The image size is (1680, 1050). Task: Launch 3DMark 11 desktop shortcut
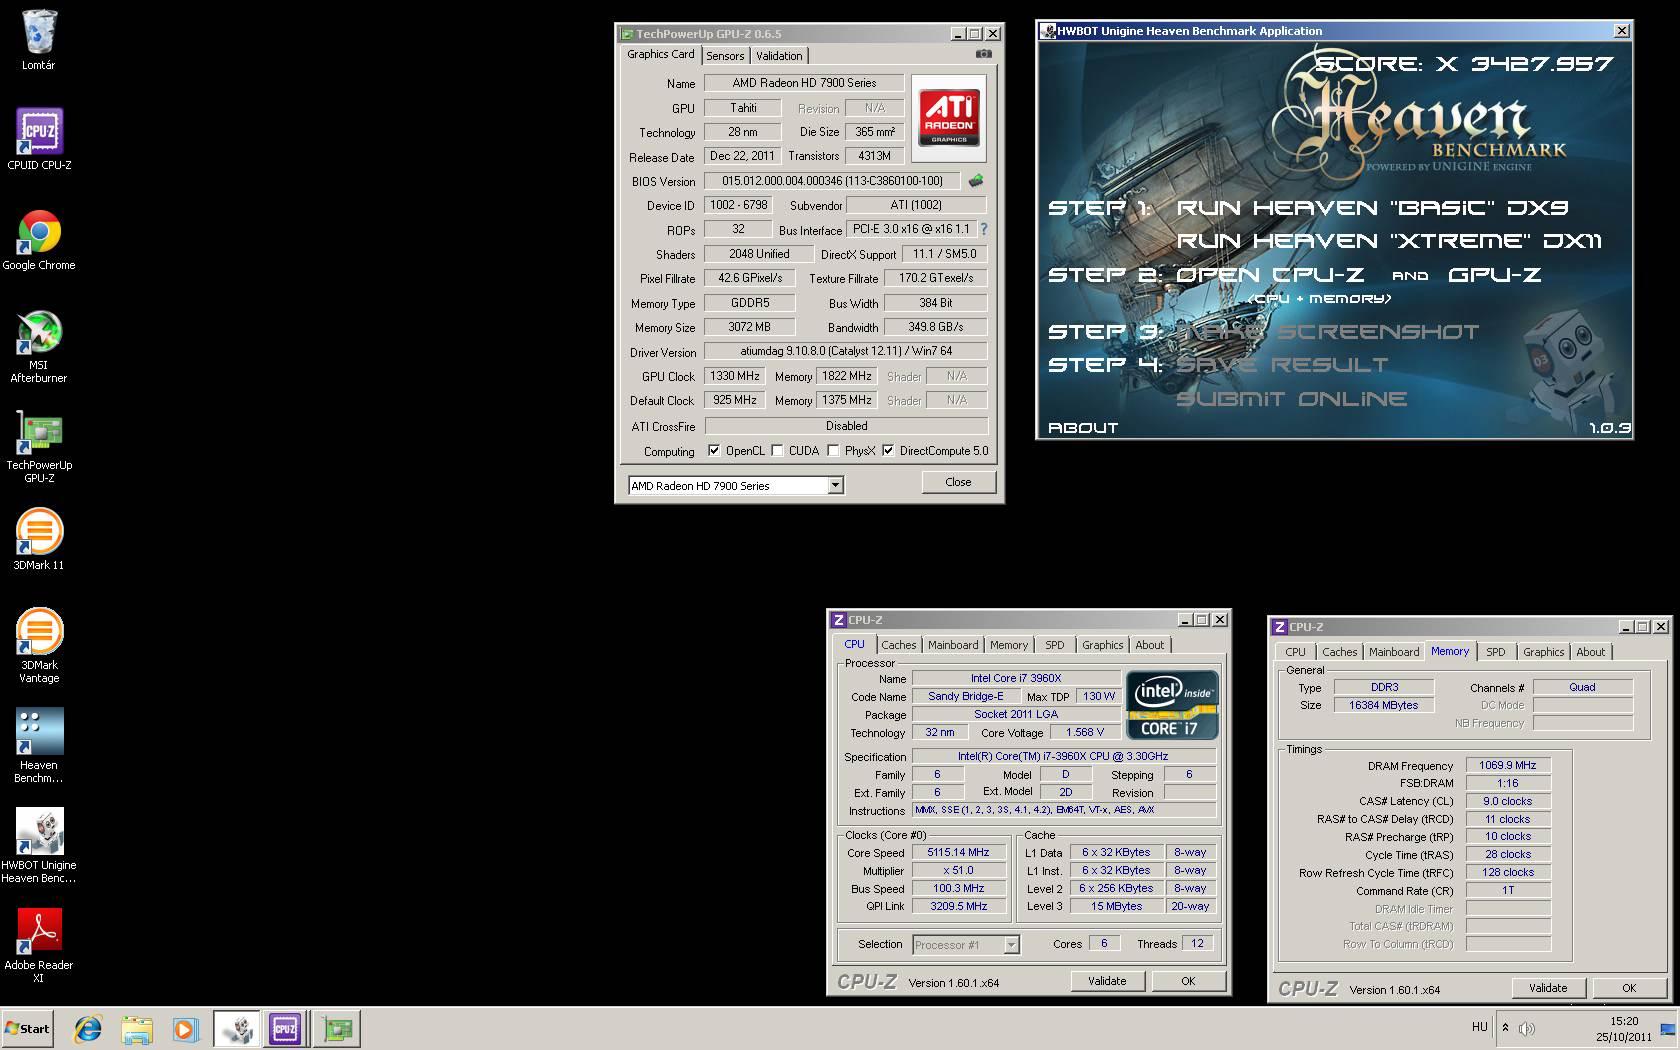tap(39, 540)
